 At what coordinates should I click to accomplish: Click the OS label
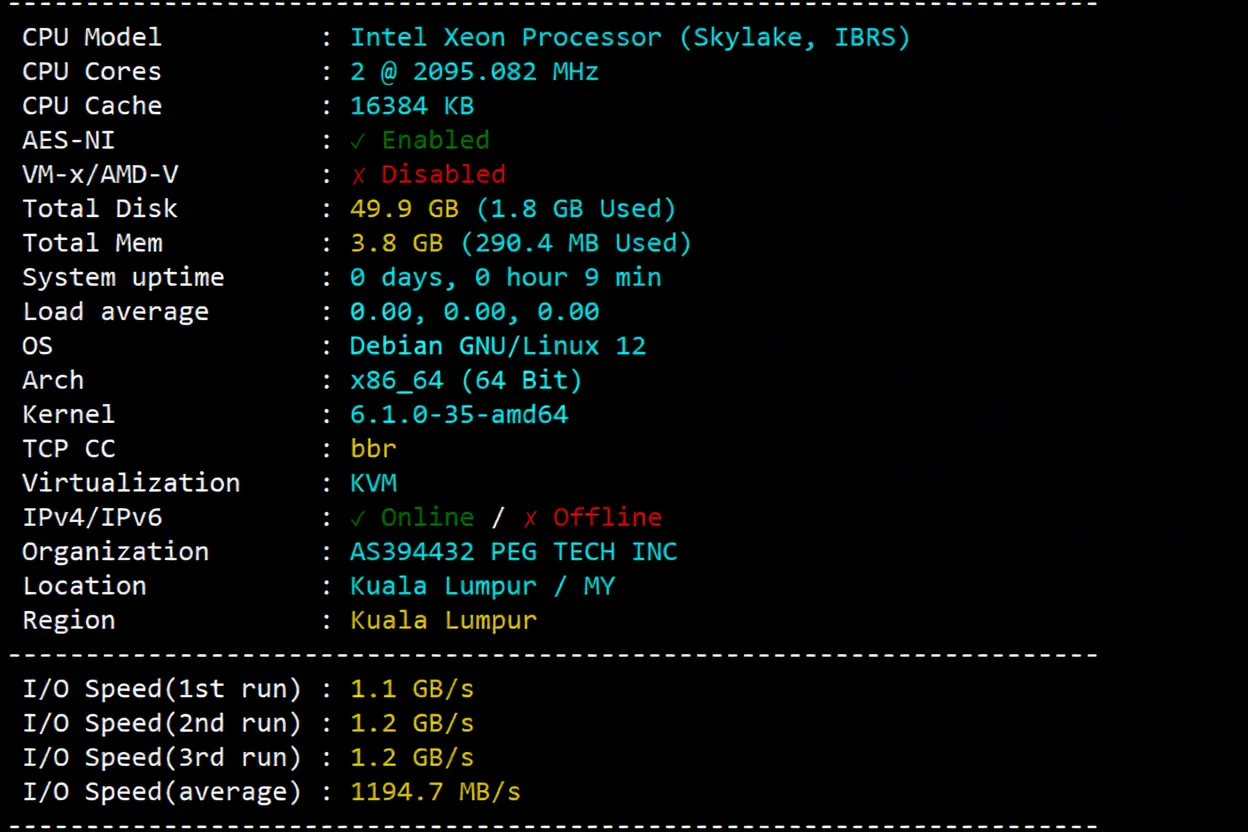tap(38, 346)
